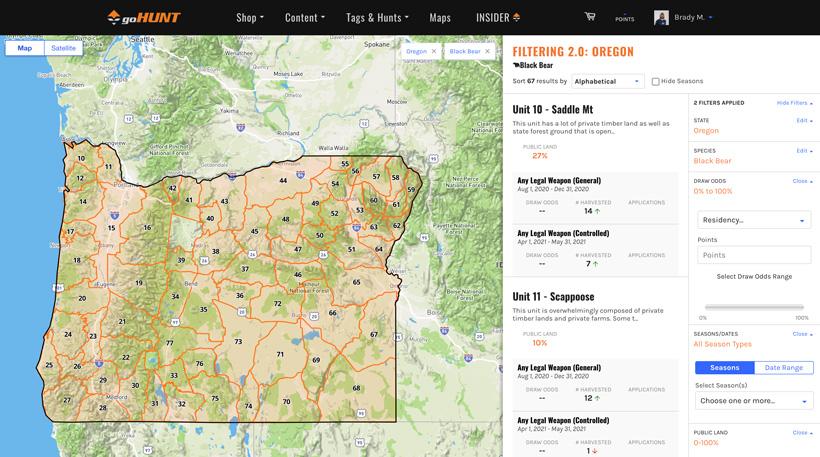Open the Alphabetical sort dropdown
This screenshot has height=457, width=820.
608,81
